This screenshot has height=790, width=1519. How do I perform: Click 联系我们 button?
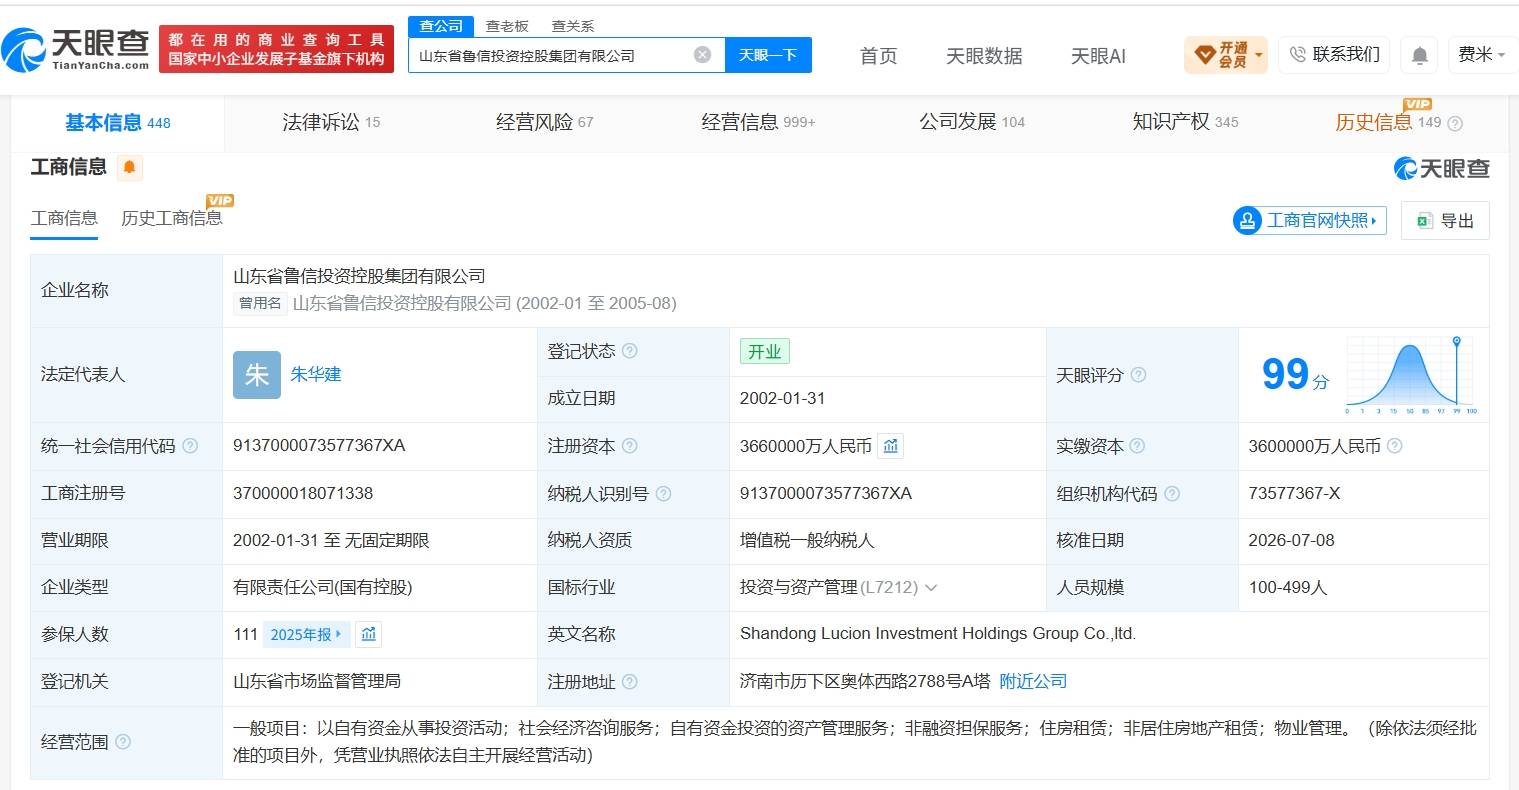(x=1335, y=55)
